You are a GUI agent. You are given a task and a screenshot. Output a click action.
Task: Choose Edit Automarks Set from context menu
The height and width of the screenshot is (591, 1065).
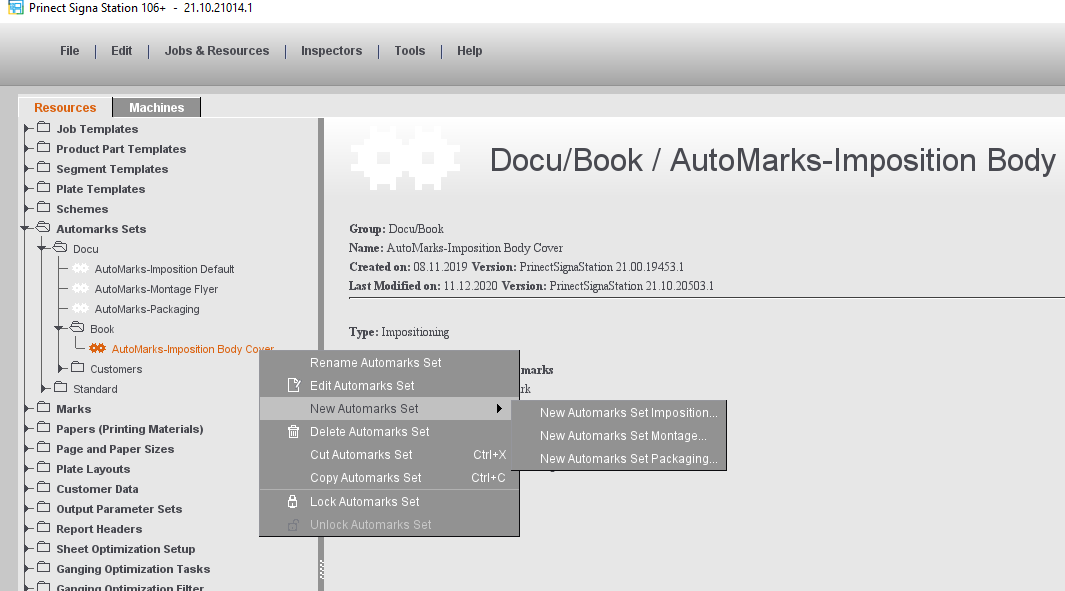click(389, 386)
